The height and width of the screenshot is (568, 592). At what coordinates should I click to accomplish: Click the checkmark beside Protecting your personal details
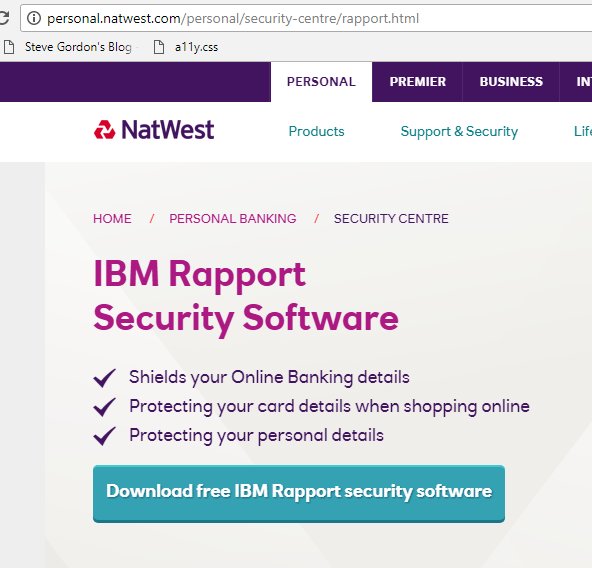click(x=104, y=436)
